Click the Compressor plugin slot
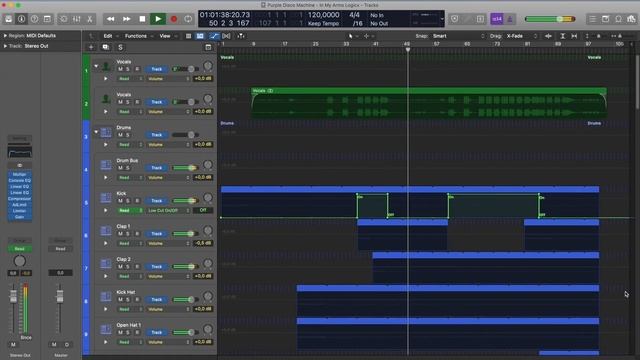This screenshot has width=640, height=360. (x=19, y=199)
